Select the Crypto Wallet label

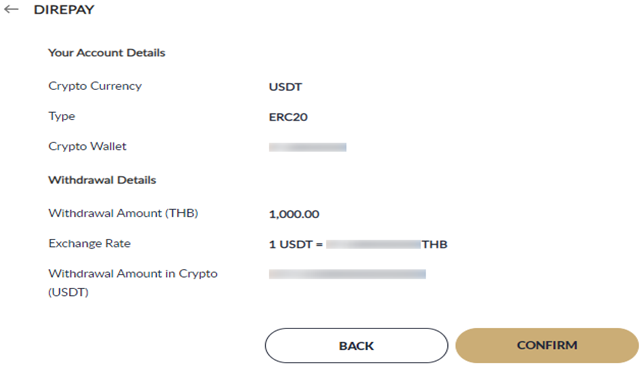tap(87, 146)
